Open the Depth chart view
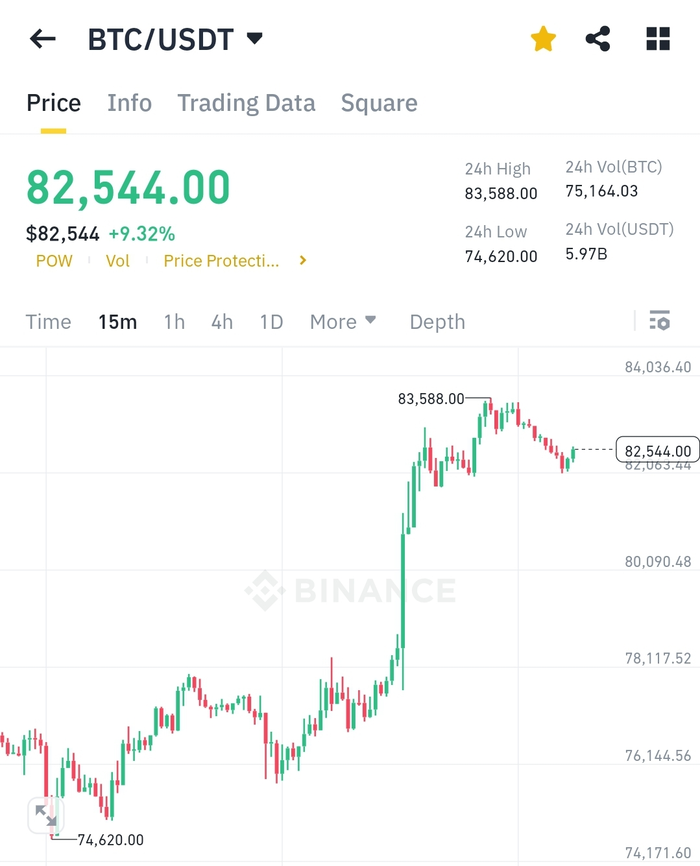Viewport: 700px width, 866px height. pos(437,322)
